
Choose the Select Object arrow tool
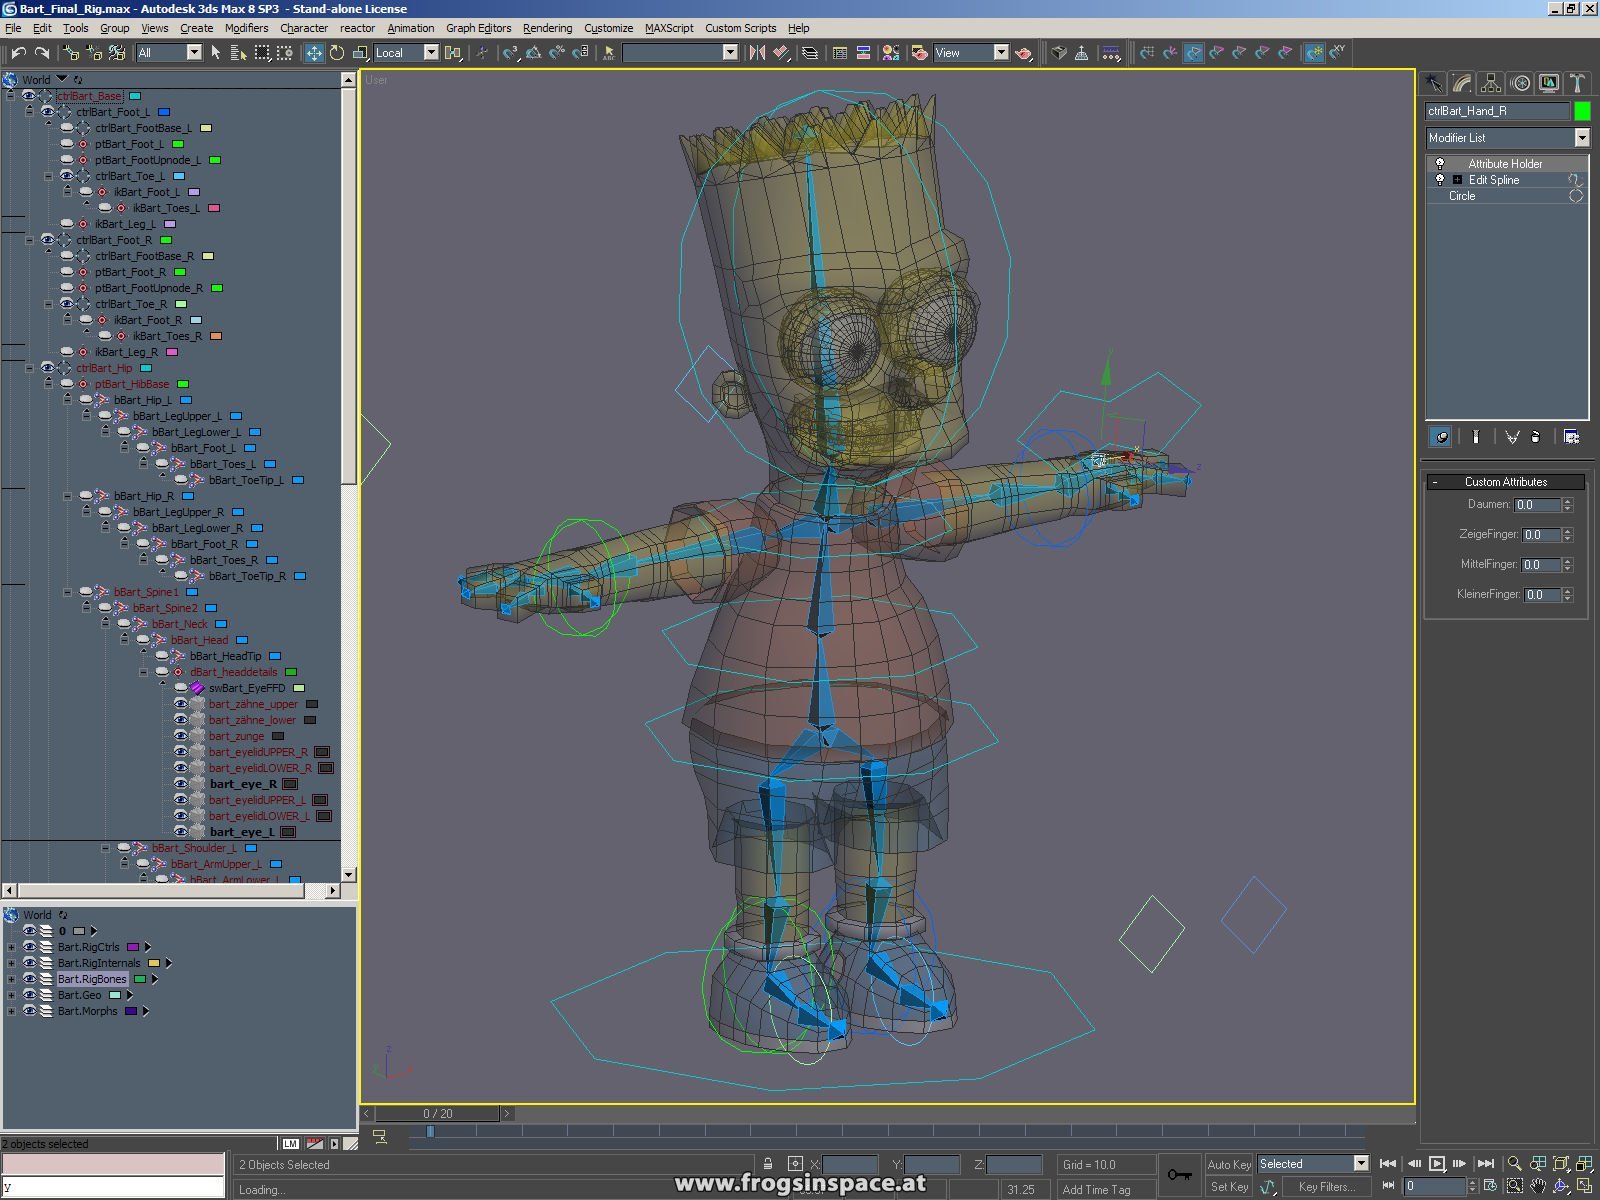point(215,53)
